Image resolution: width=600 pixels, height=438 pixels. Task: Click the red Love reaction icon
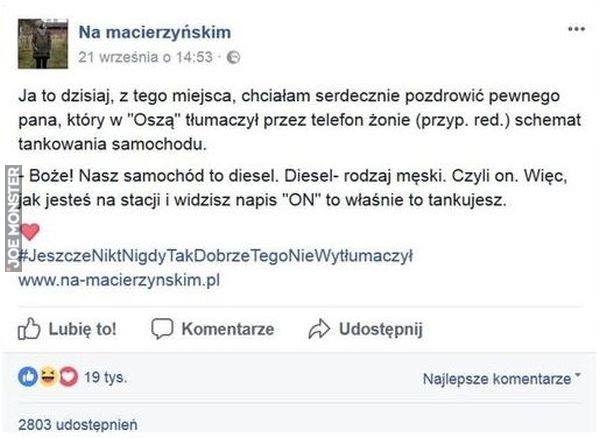[x=67, y=377]
